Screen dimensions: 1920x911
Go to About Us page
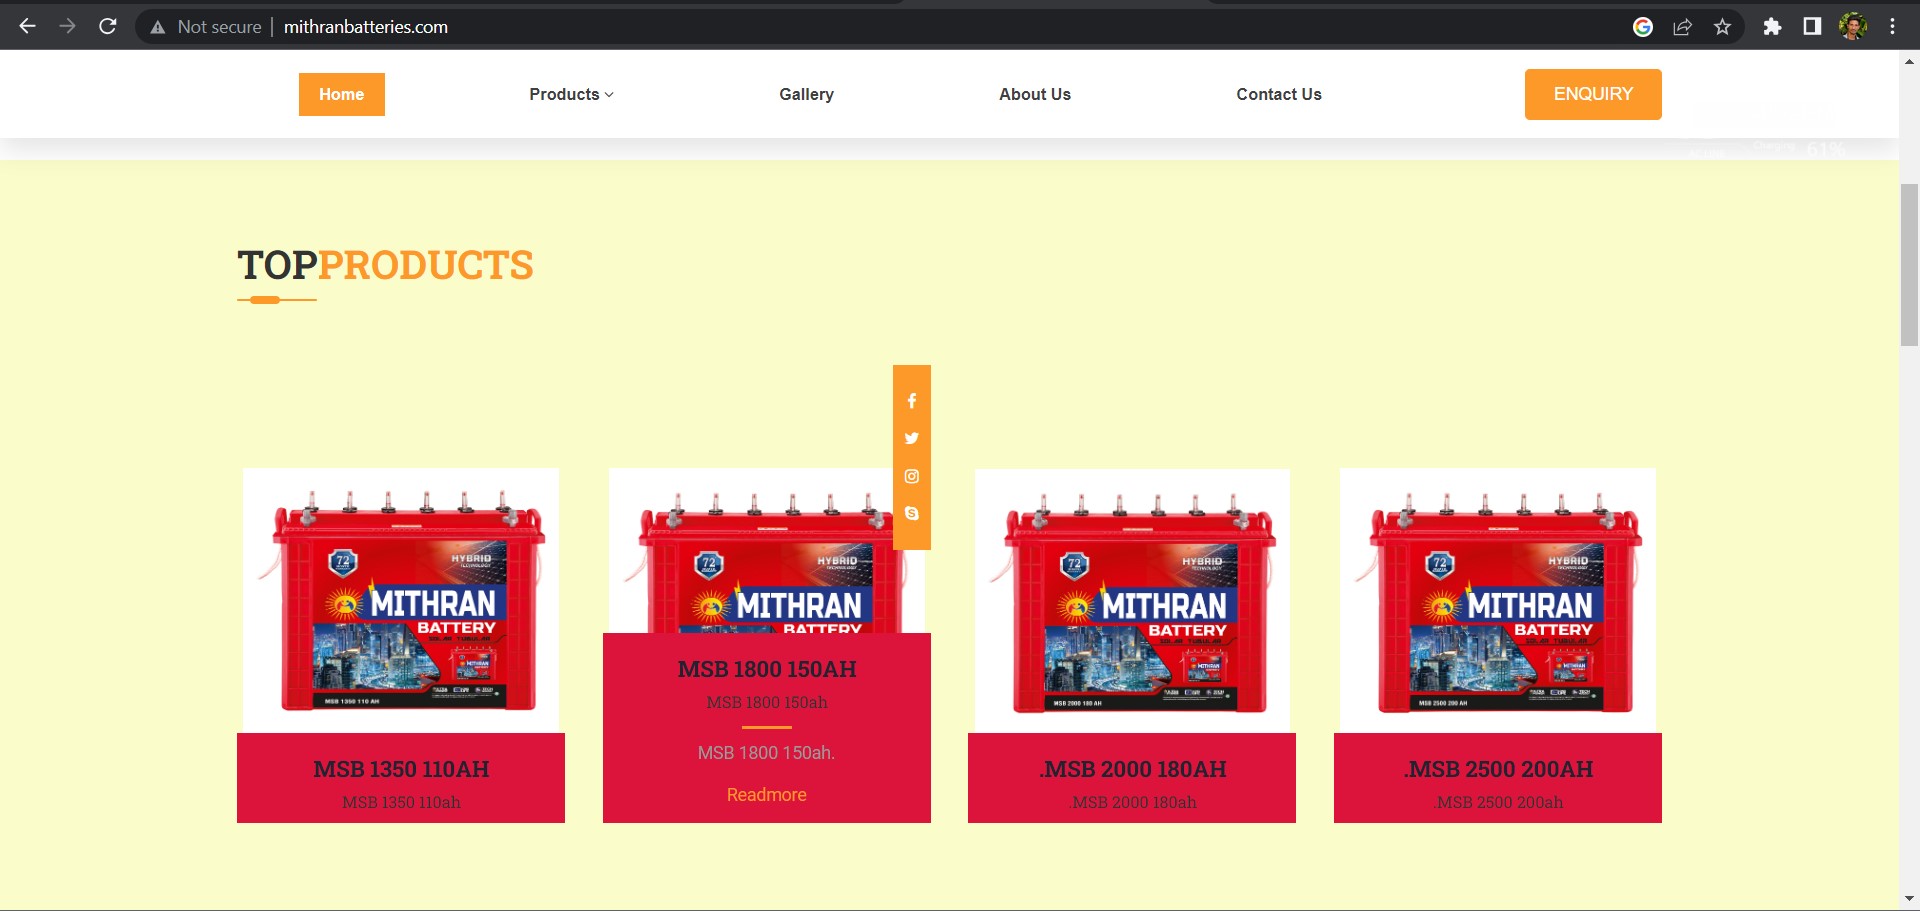1034,94
